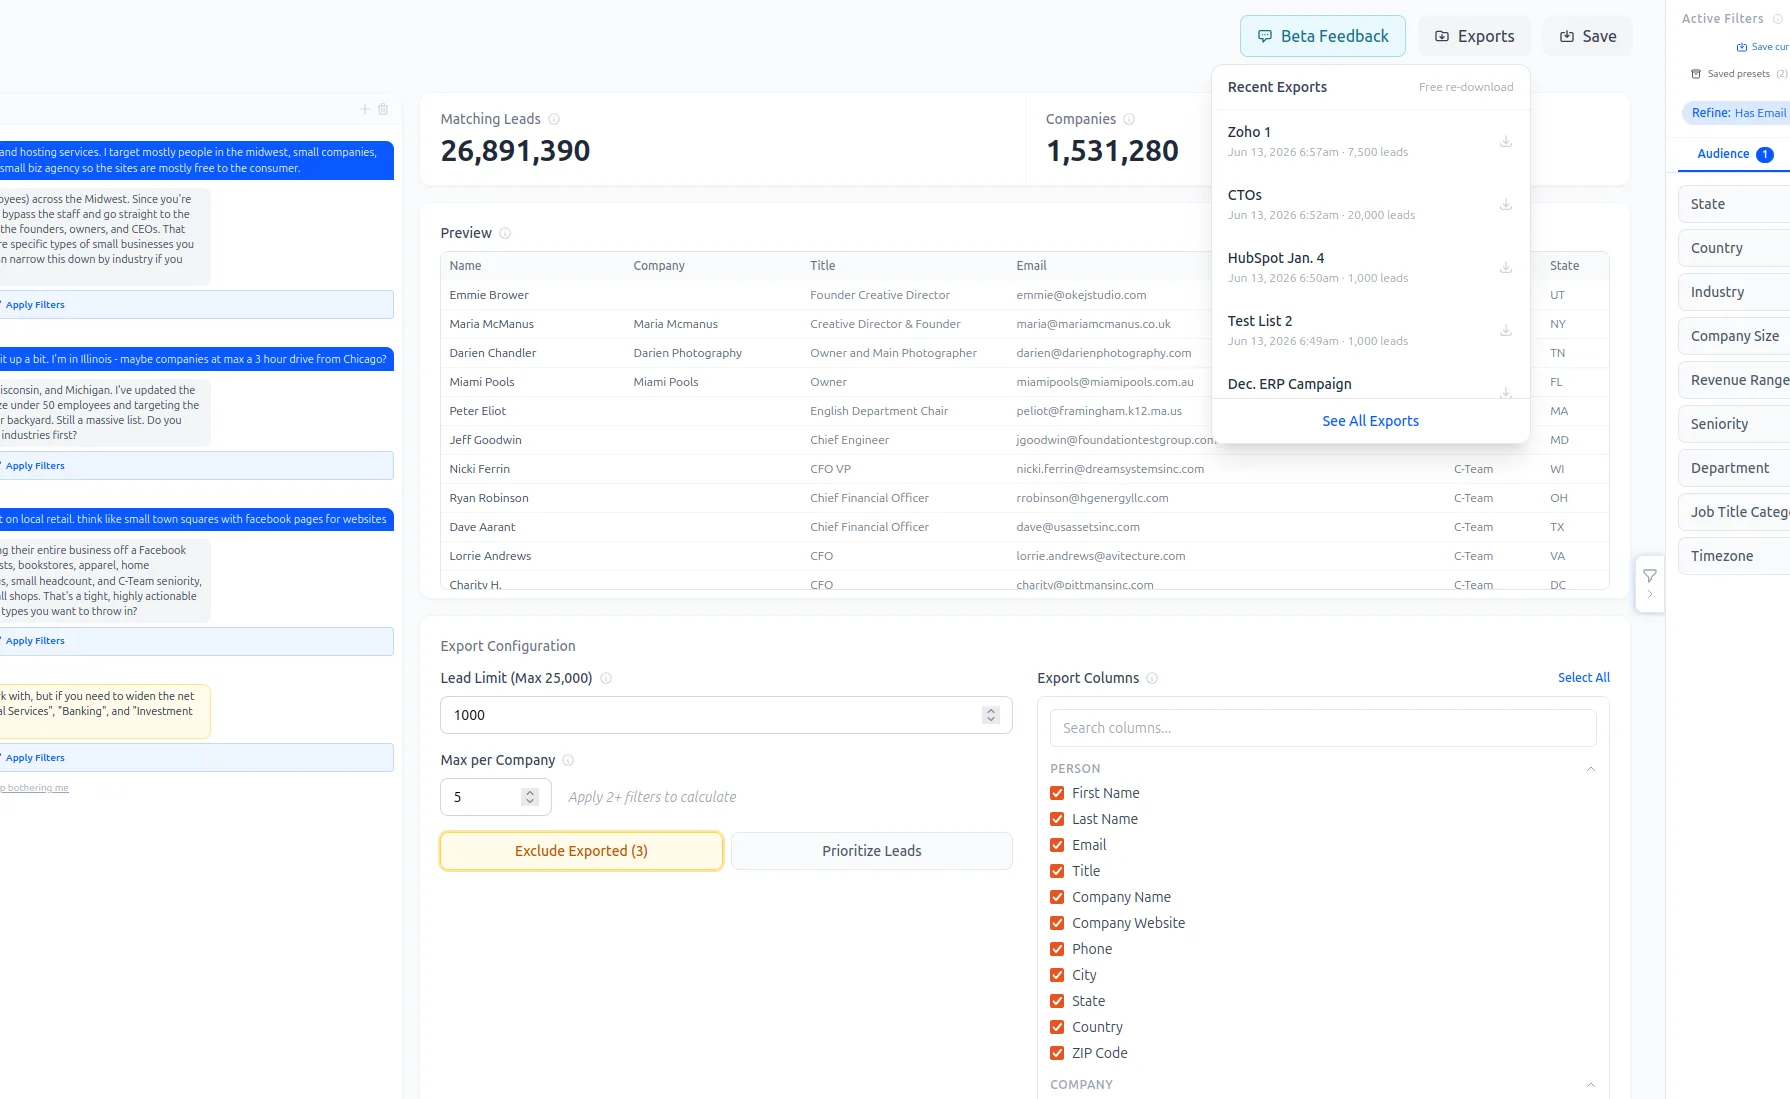
Task: Uncheck the Company Name checkbox
Action: (1057, 897)
